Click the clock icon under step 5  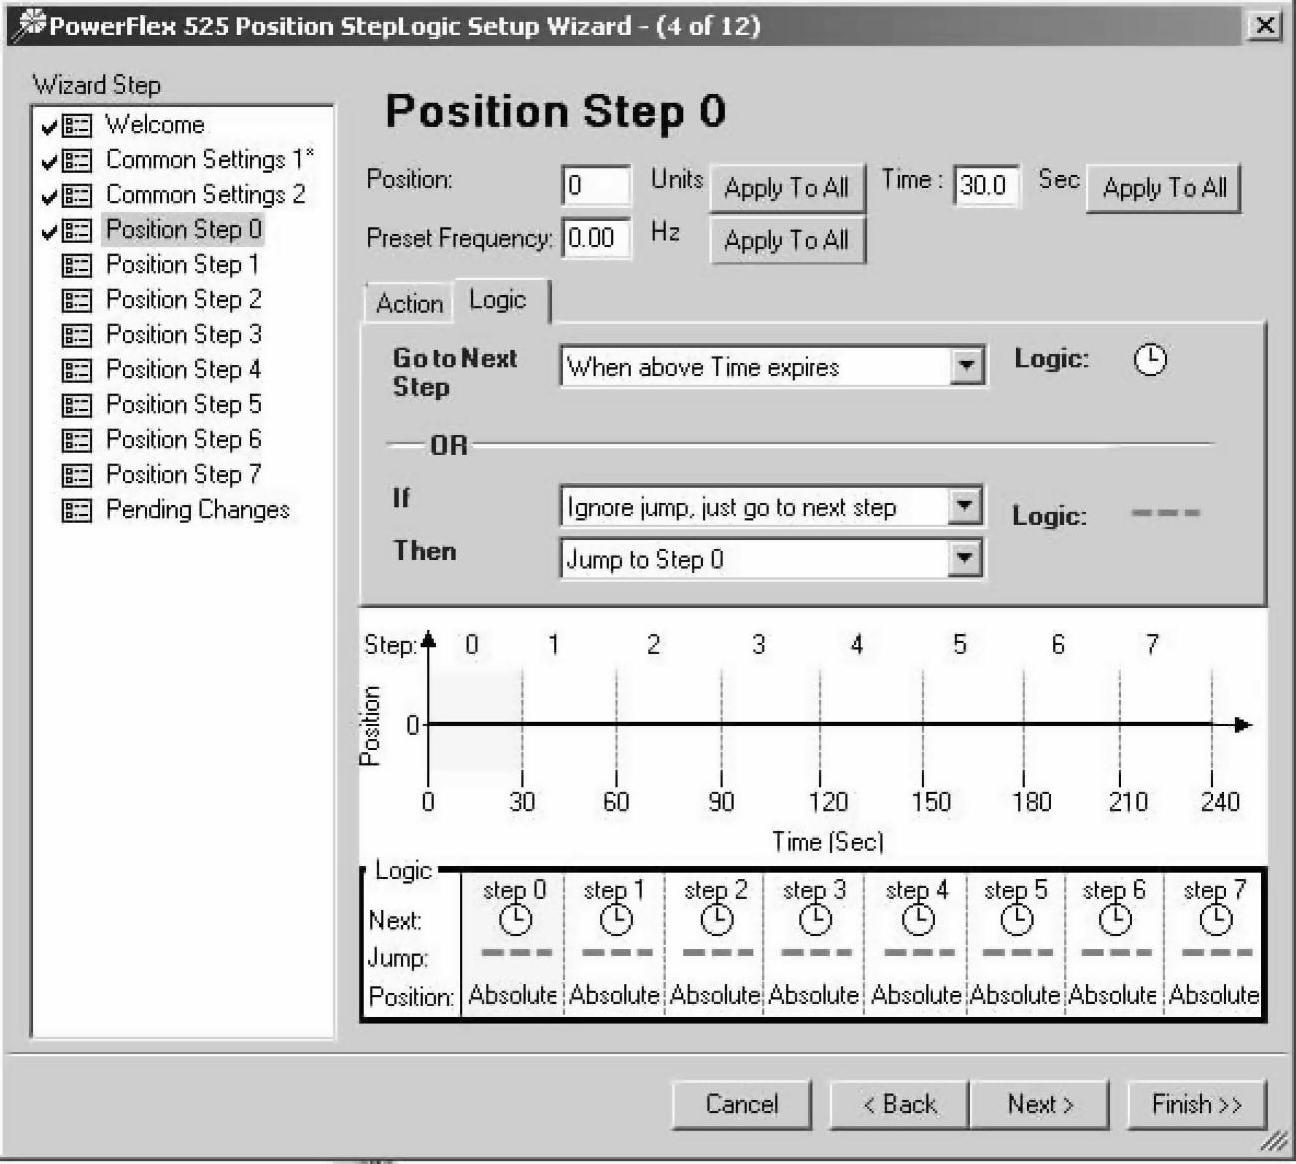[x=1016, y=919]
